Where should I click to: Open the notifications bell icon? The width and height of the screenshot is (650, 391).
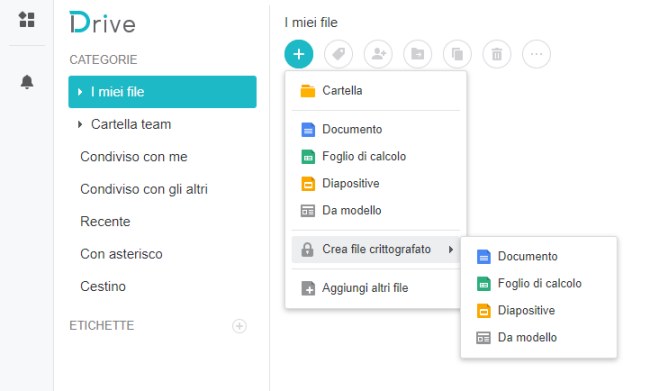pyautogui.click(x=27, y=82)
